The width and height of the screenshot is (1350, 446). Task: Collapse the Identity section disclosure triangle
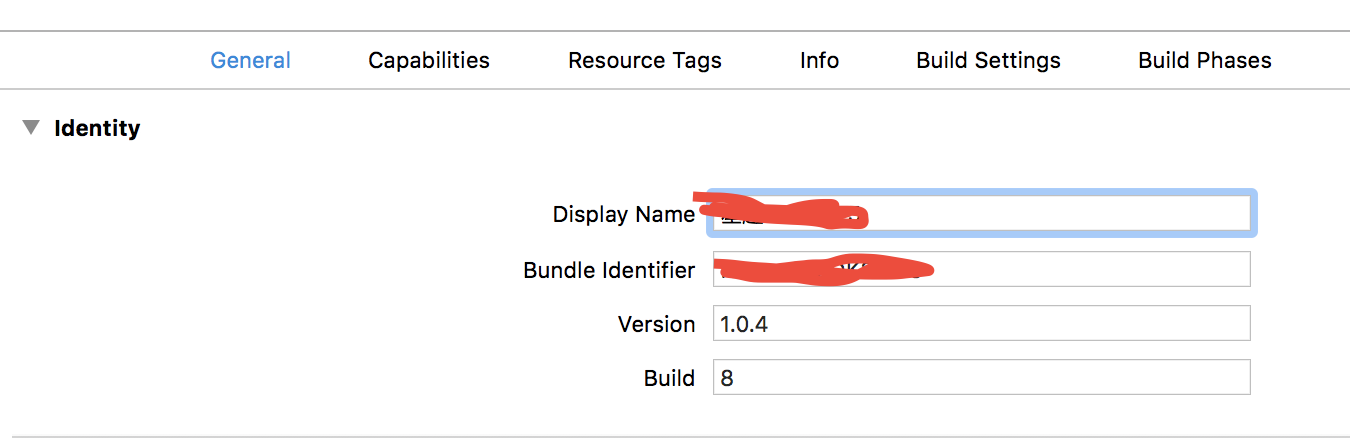32,128
